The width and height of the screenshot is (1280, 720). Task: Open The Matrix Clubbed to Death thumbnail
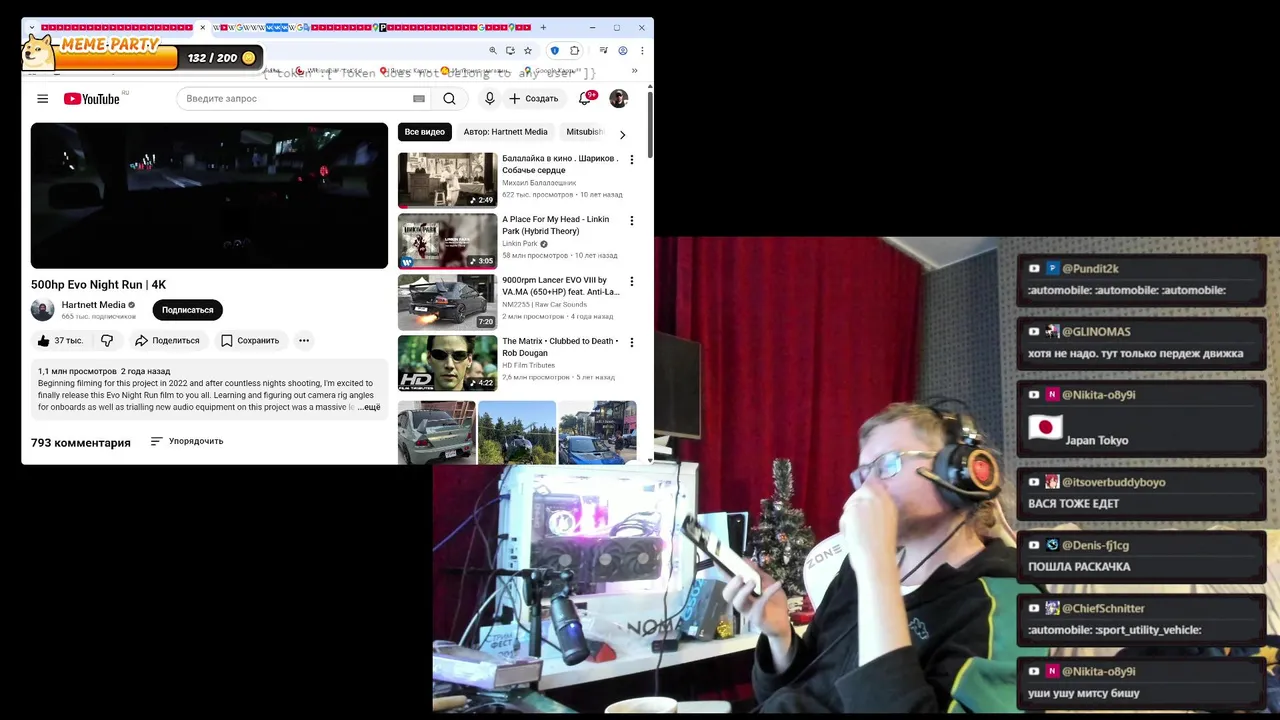point(447,363)
